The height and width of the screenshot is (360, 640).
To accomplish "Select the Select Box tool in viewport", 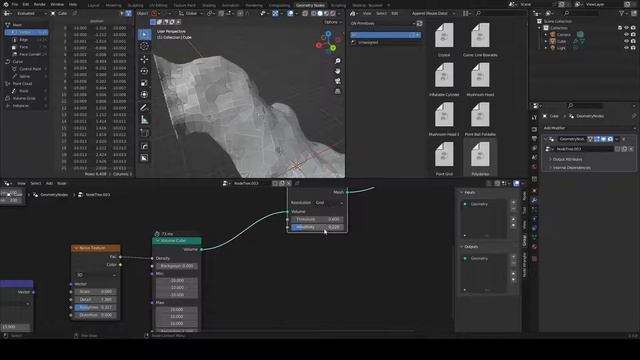I will (144, 35).
